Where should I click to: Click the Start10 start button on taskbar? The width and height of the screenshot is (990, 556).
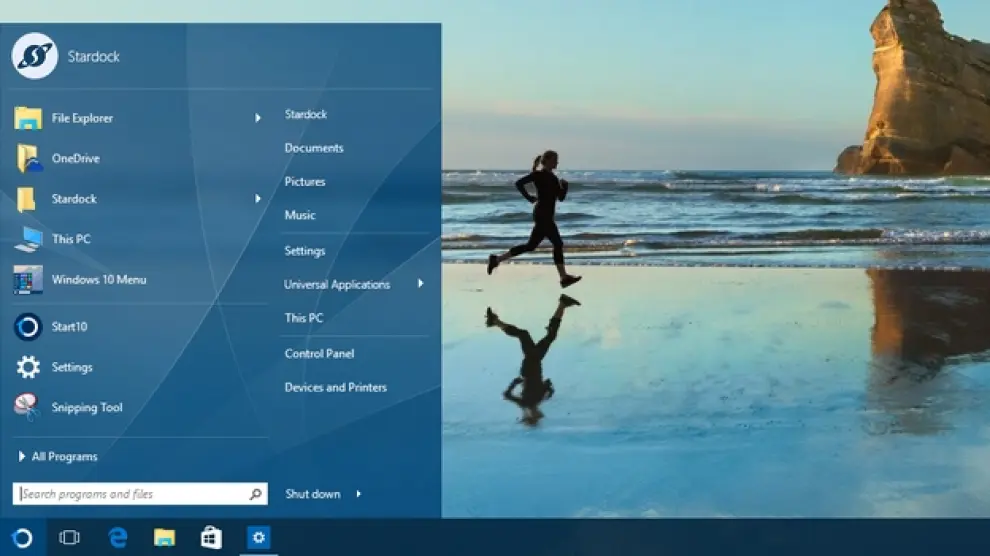pos(22,538)
